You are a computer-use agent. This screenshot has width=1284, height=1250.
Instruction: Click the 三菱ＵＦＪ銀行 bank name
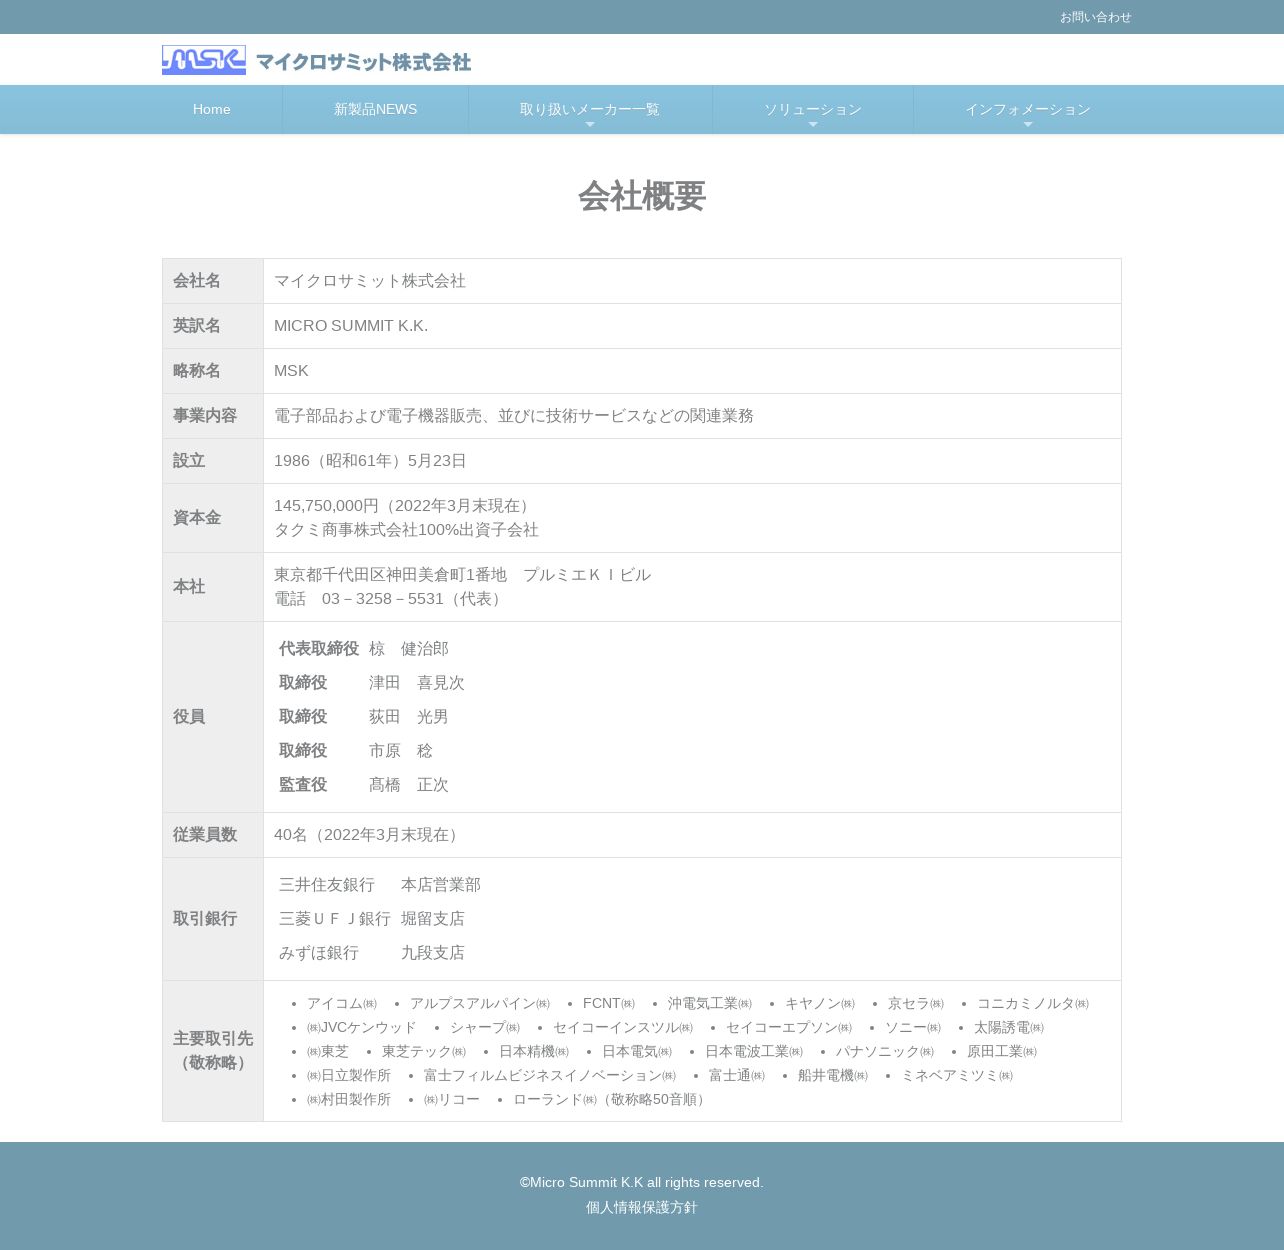tap(335, 919)
